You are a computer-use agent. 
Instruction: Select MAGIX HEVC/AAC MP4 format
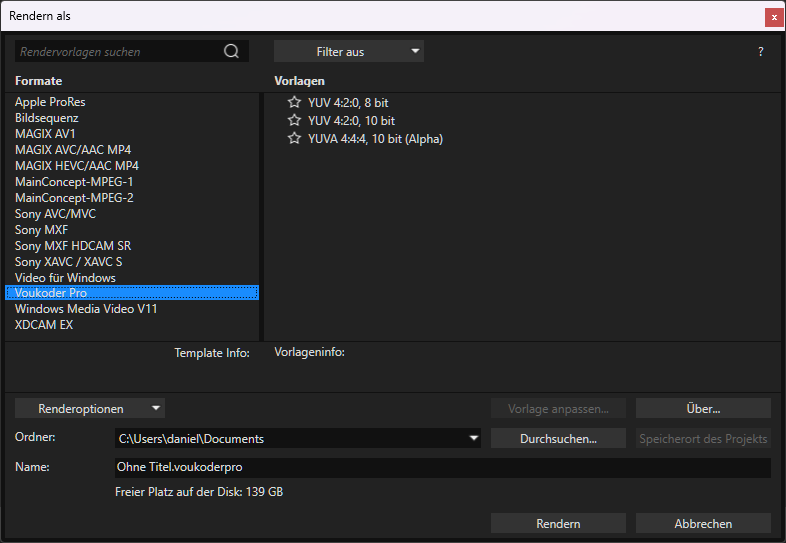click(77, 166)
